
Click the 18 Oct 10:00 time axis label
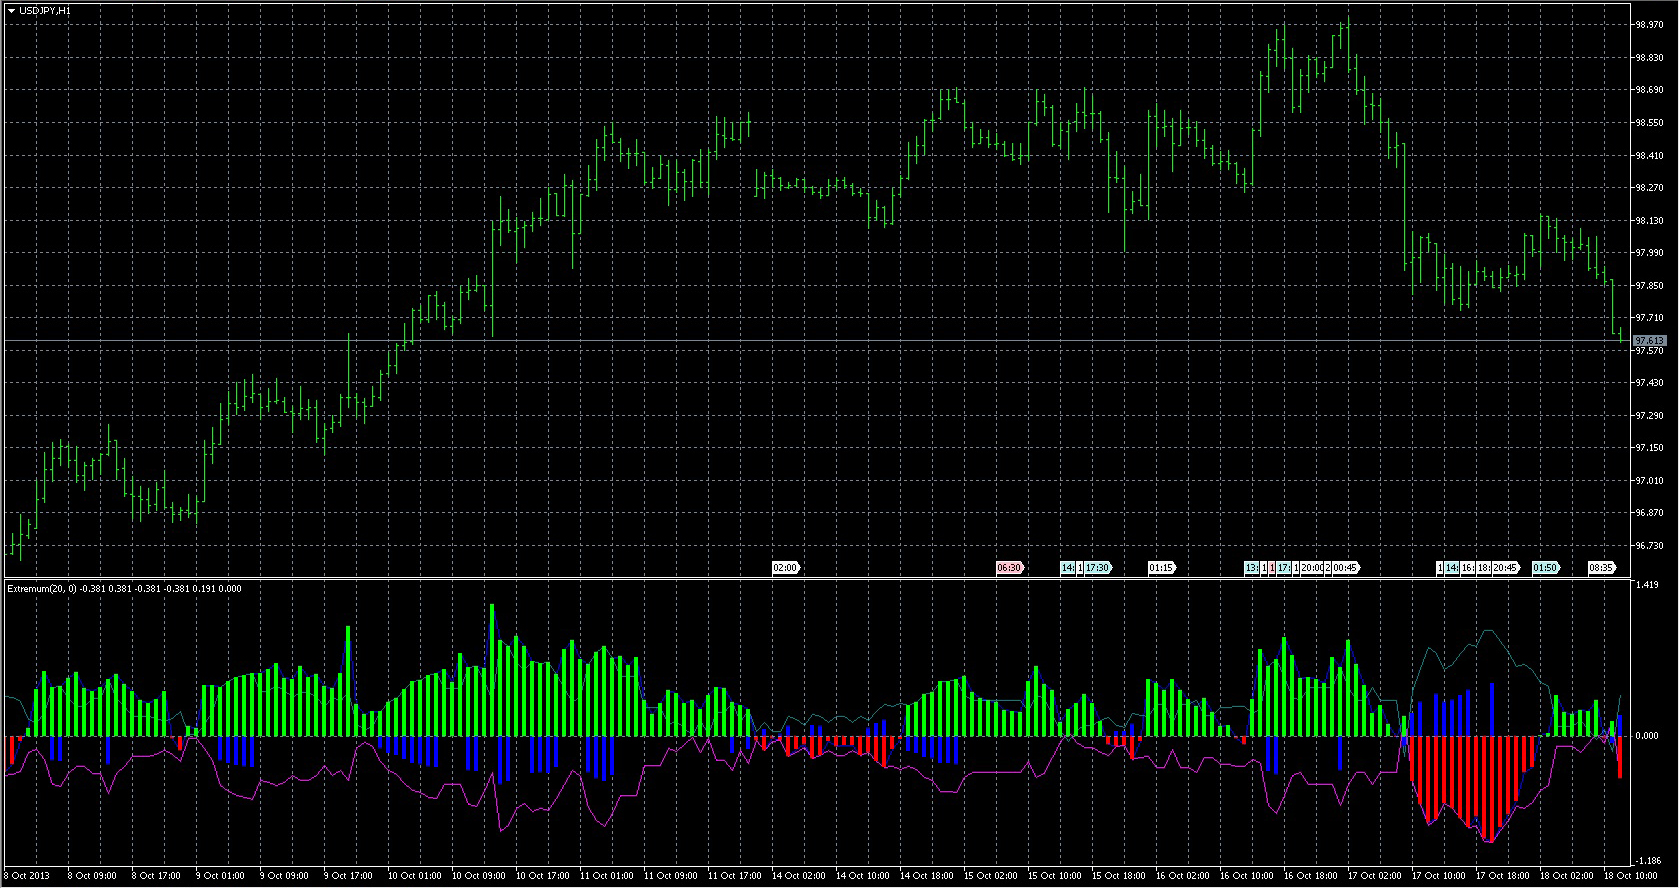coord(1632,876)
